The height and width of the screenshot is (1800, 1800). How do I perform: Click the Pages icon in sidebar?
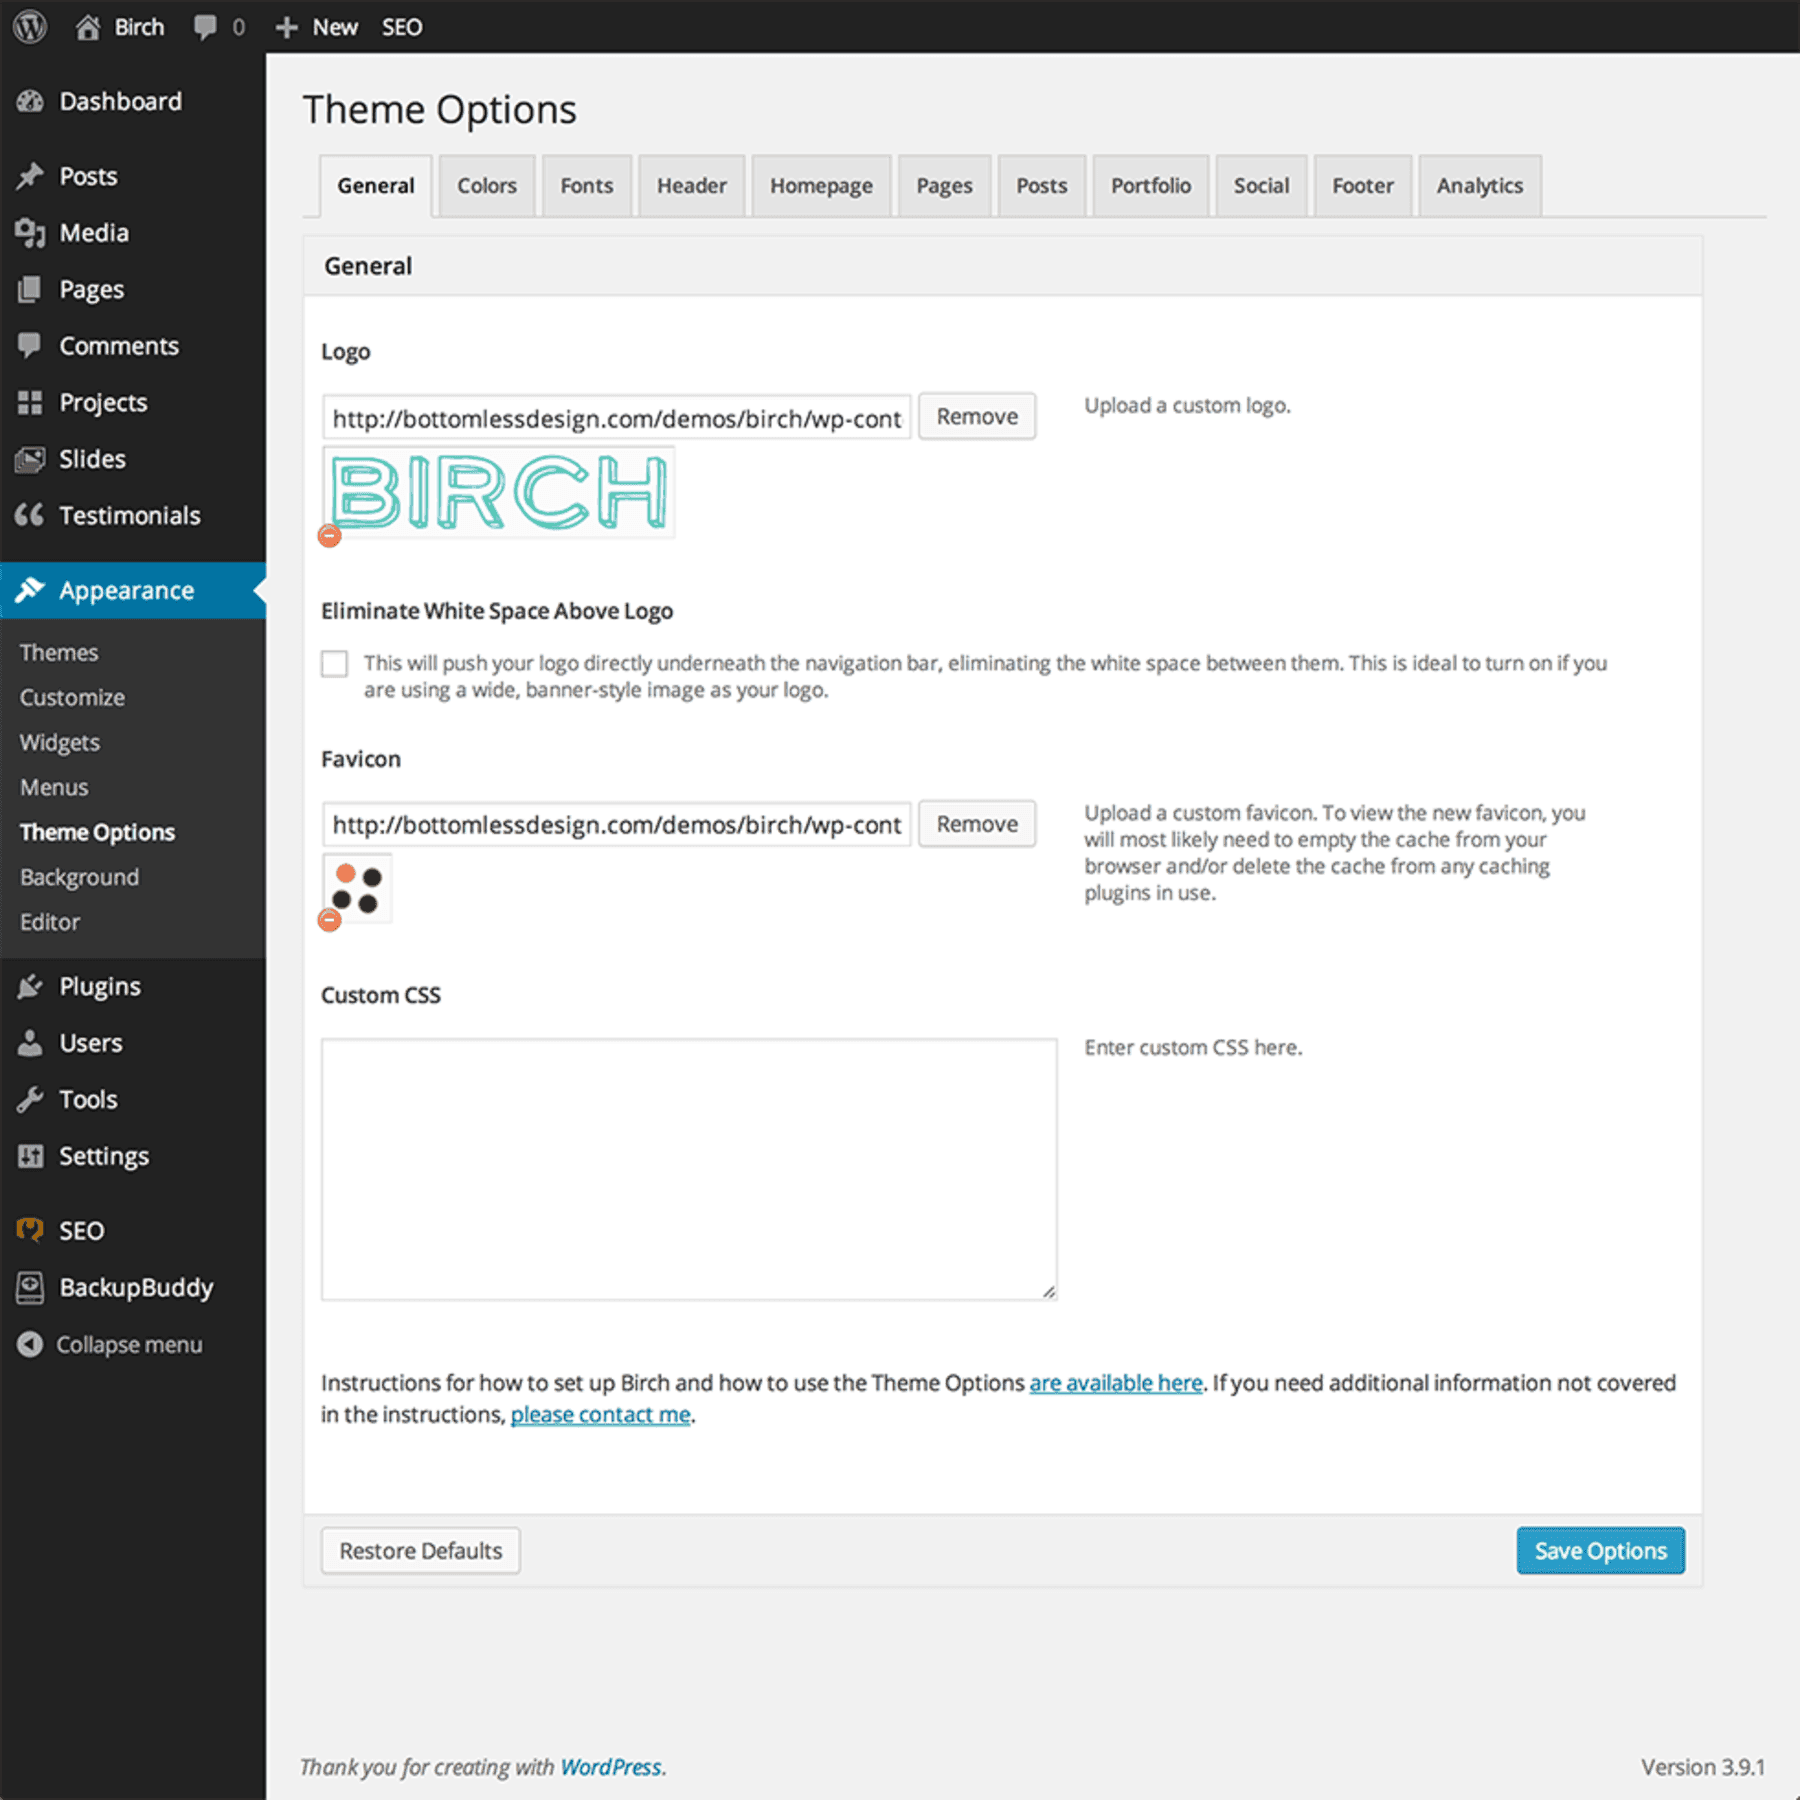(30, 289)
